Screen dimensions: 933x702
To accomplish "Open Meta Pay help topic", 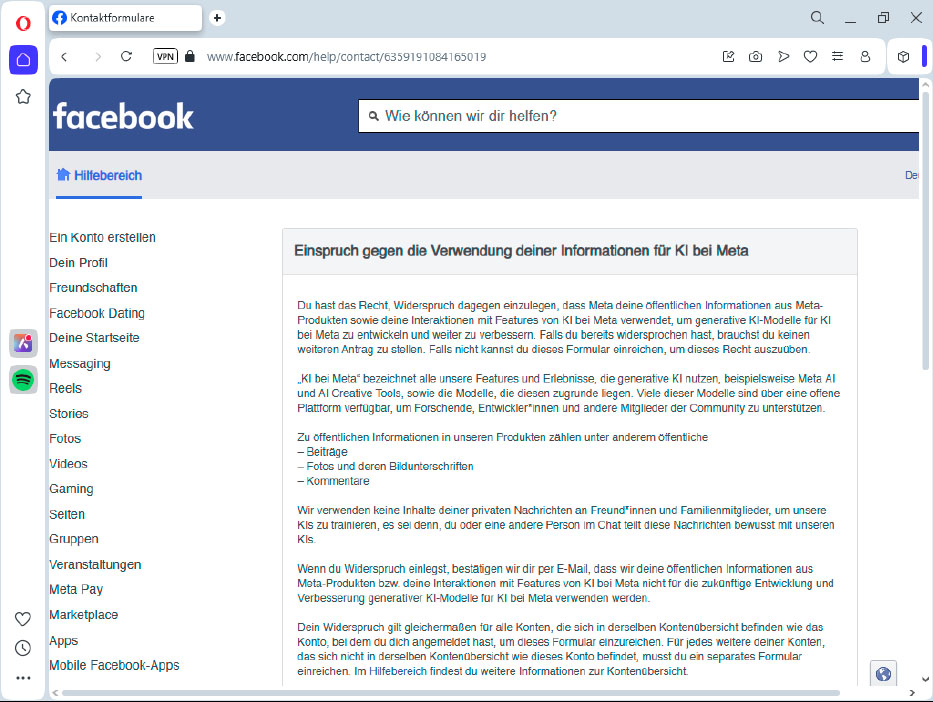I will (76, 590).
